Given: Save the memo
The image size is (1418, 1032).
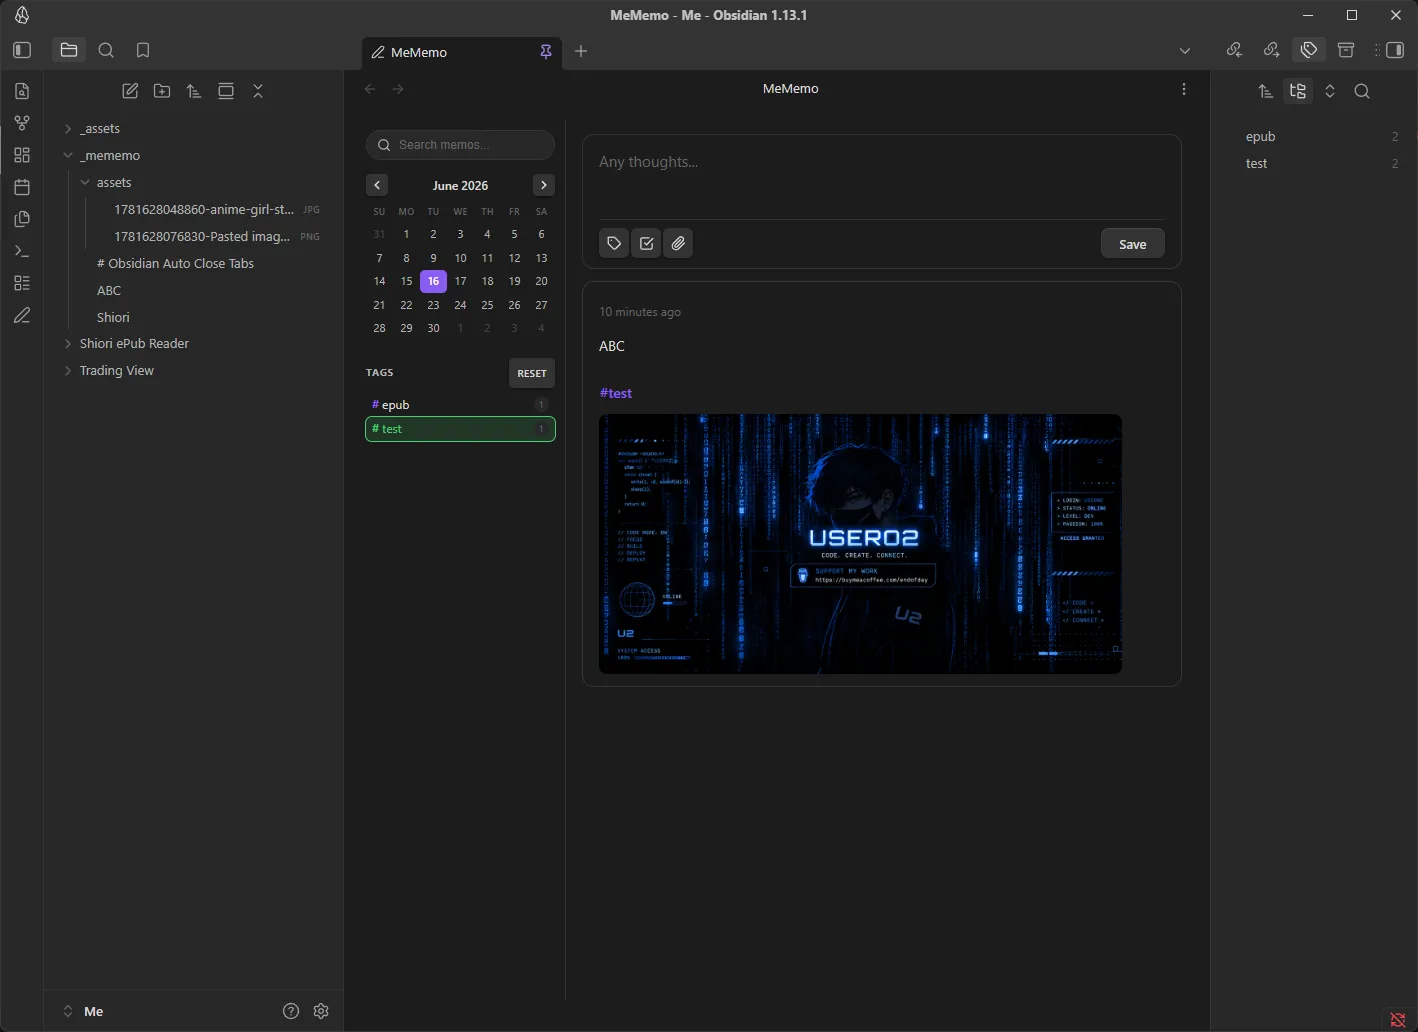Looking at the screenshot, I should tap(1132, 244).
